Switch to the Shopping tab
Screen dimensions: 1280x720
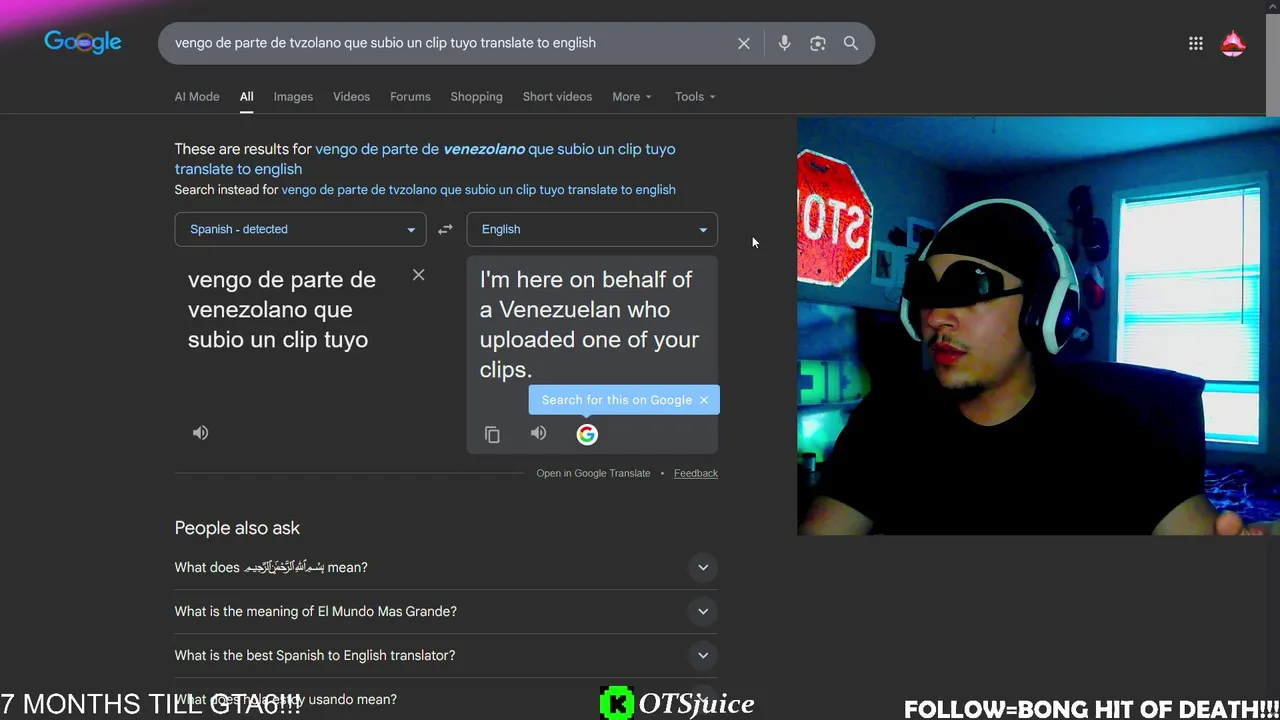(477, 97)
